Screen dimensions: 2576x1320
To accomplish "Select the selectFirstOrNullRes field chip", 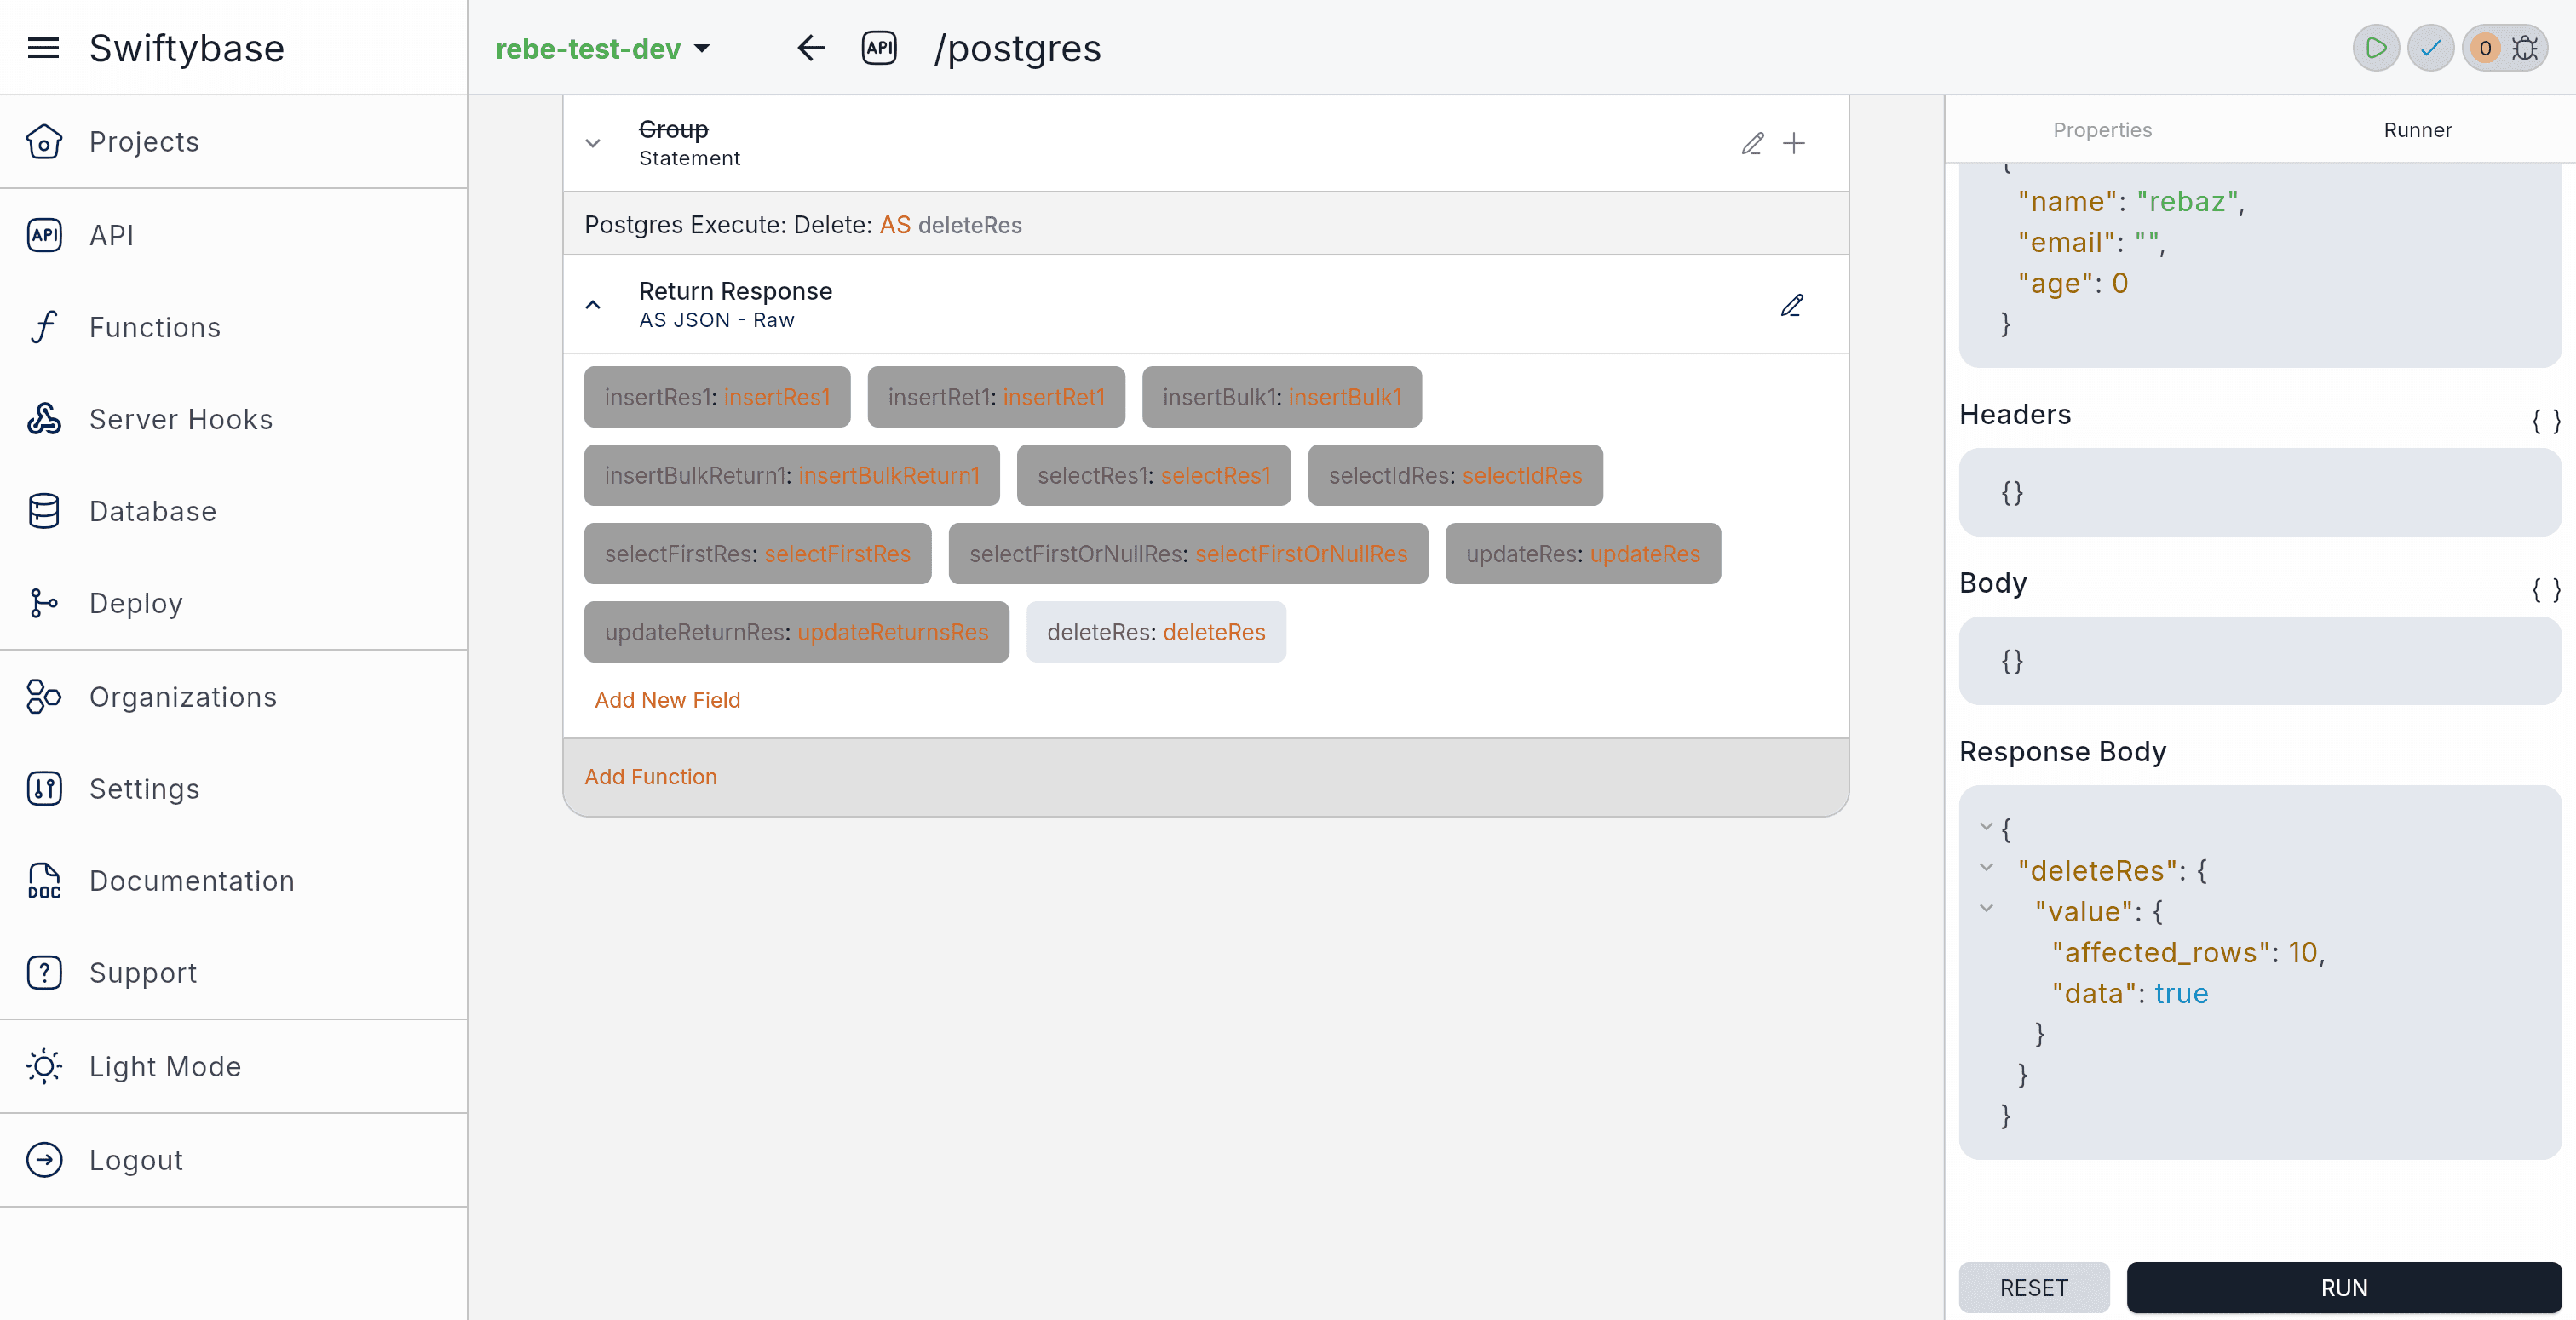I will pyautogui.click(x=1188, y=554).
